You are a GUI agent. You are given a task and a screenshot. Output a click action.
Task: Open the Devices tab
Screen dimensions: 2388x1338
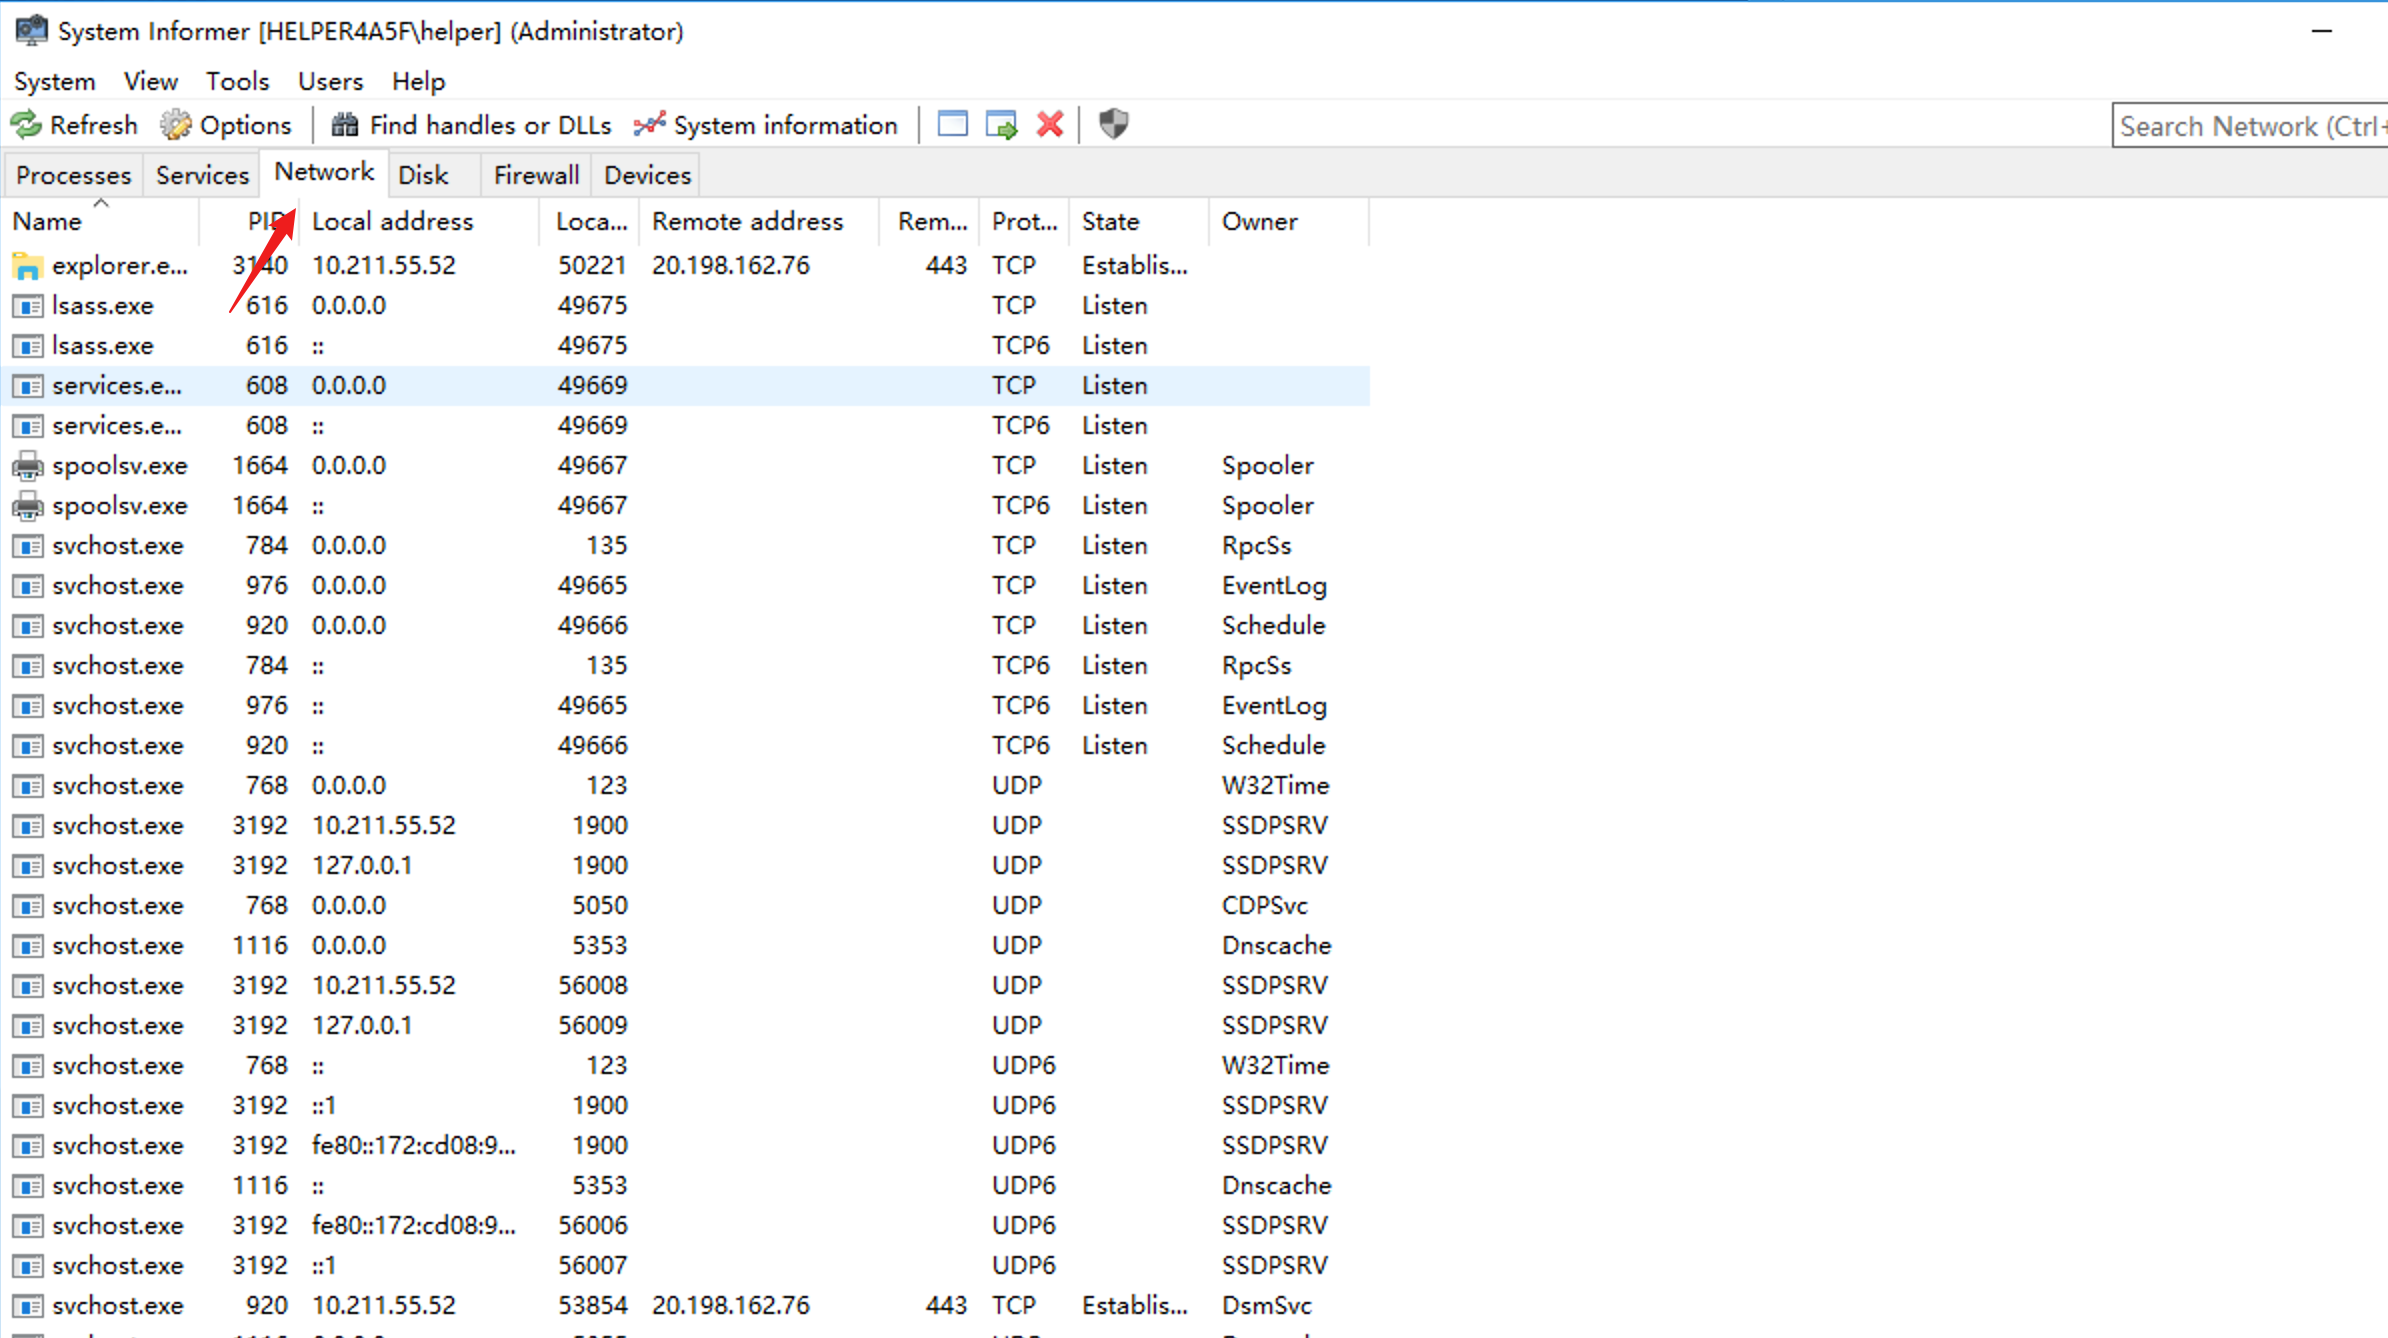[x=647, y=175]
